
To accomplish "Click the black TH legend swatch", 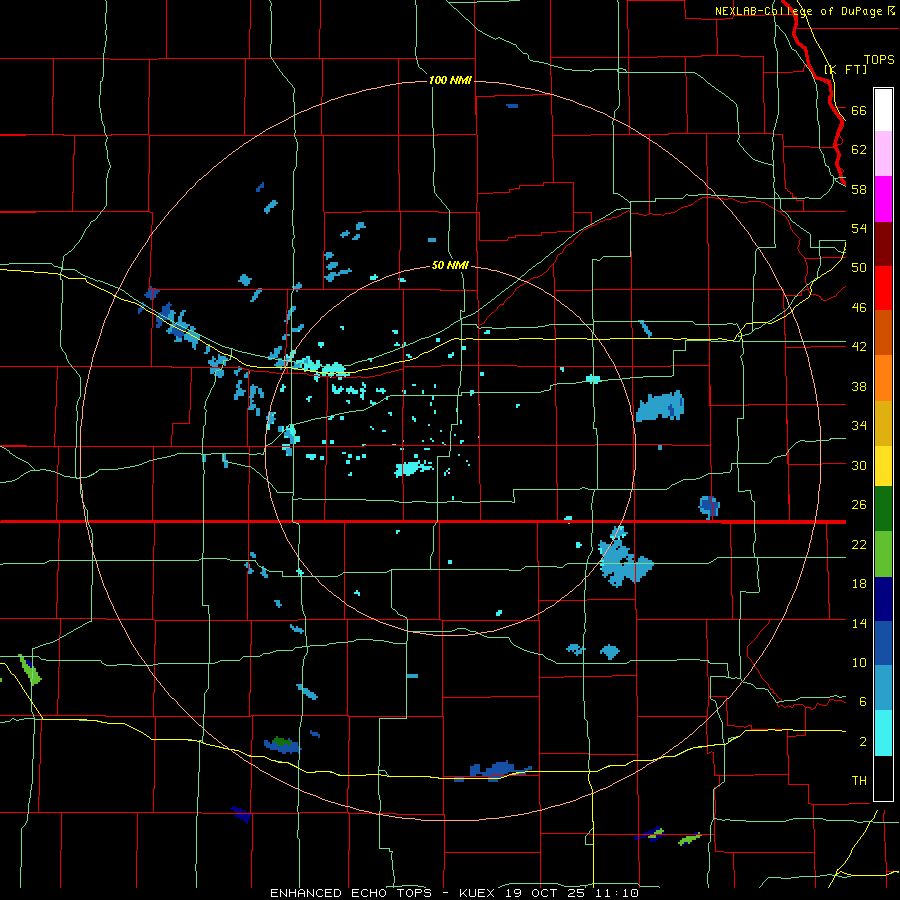I will point(883,777).
